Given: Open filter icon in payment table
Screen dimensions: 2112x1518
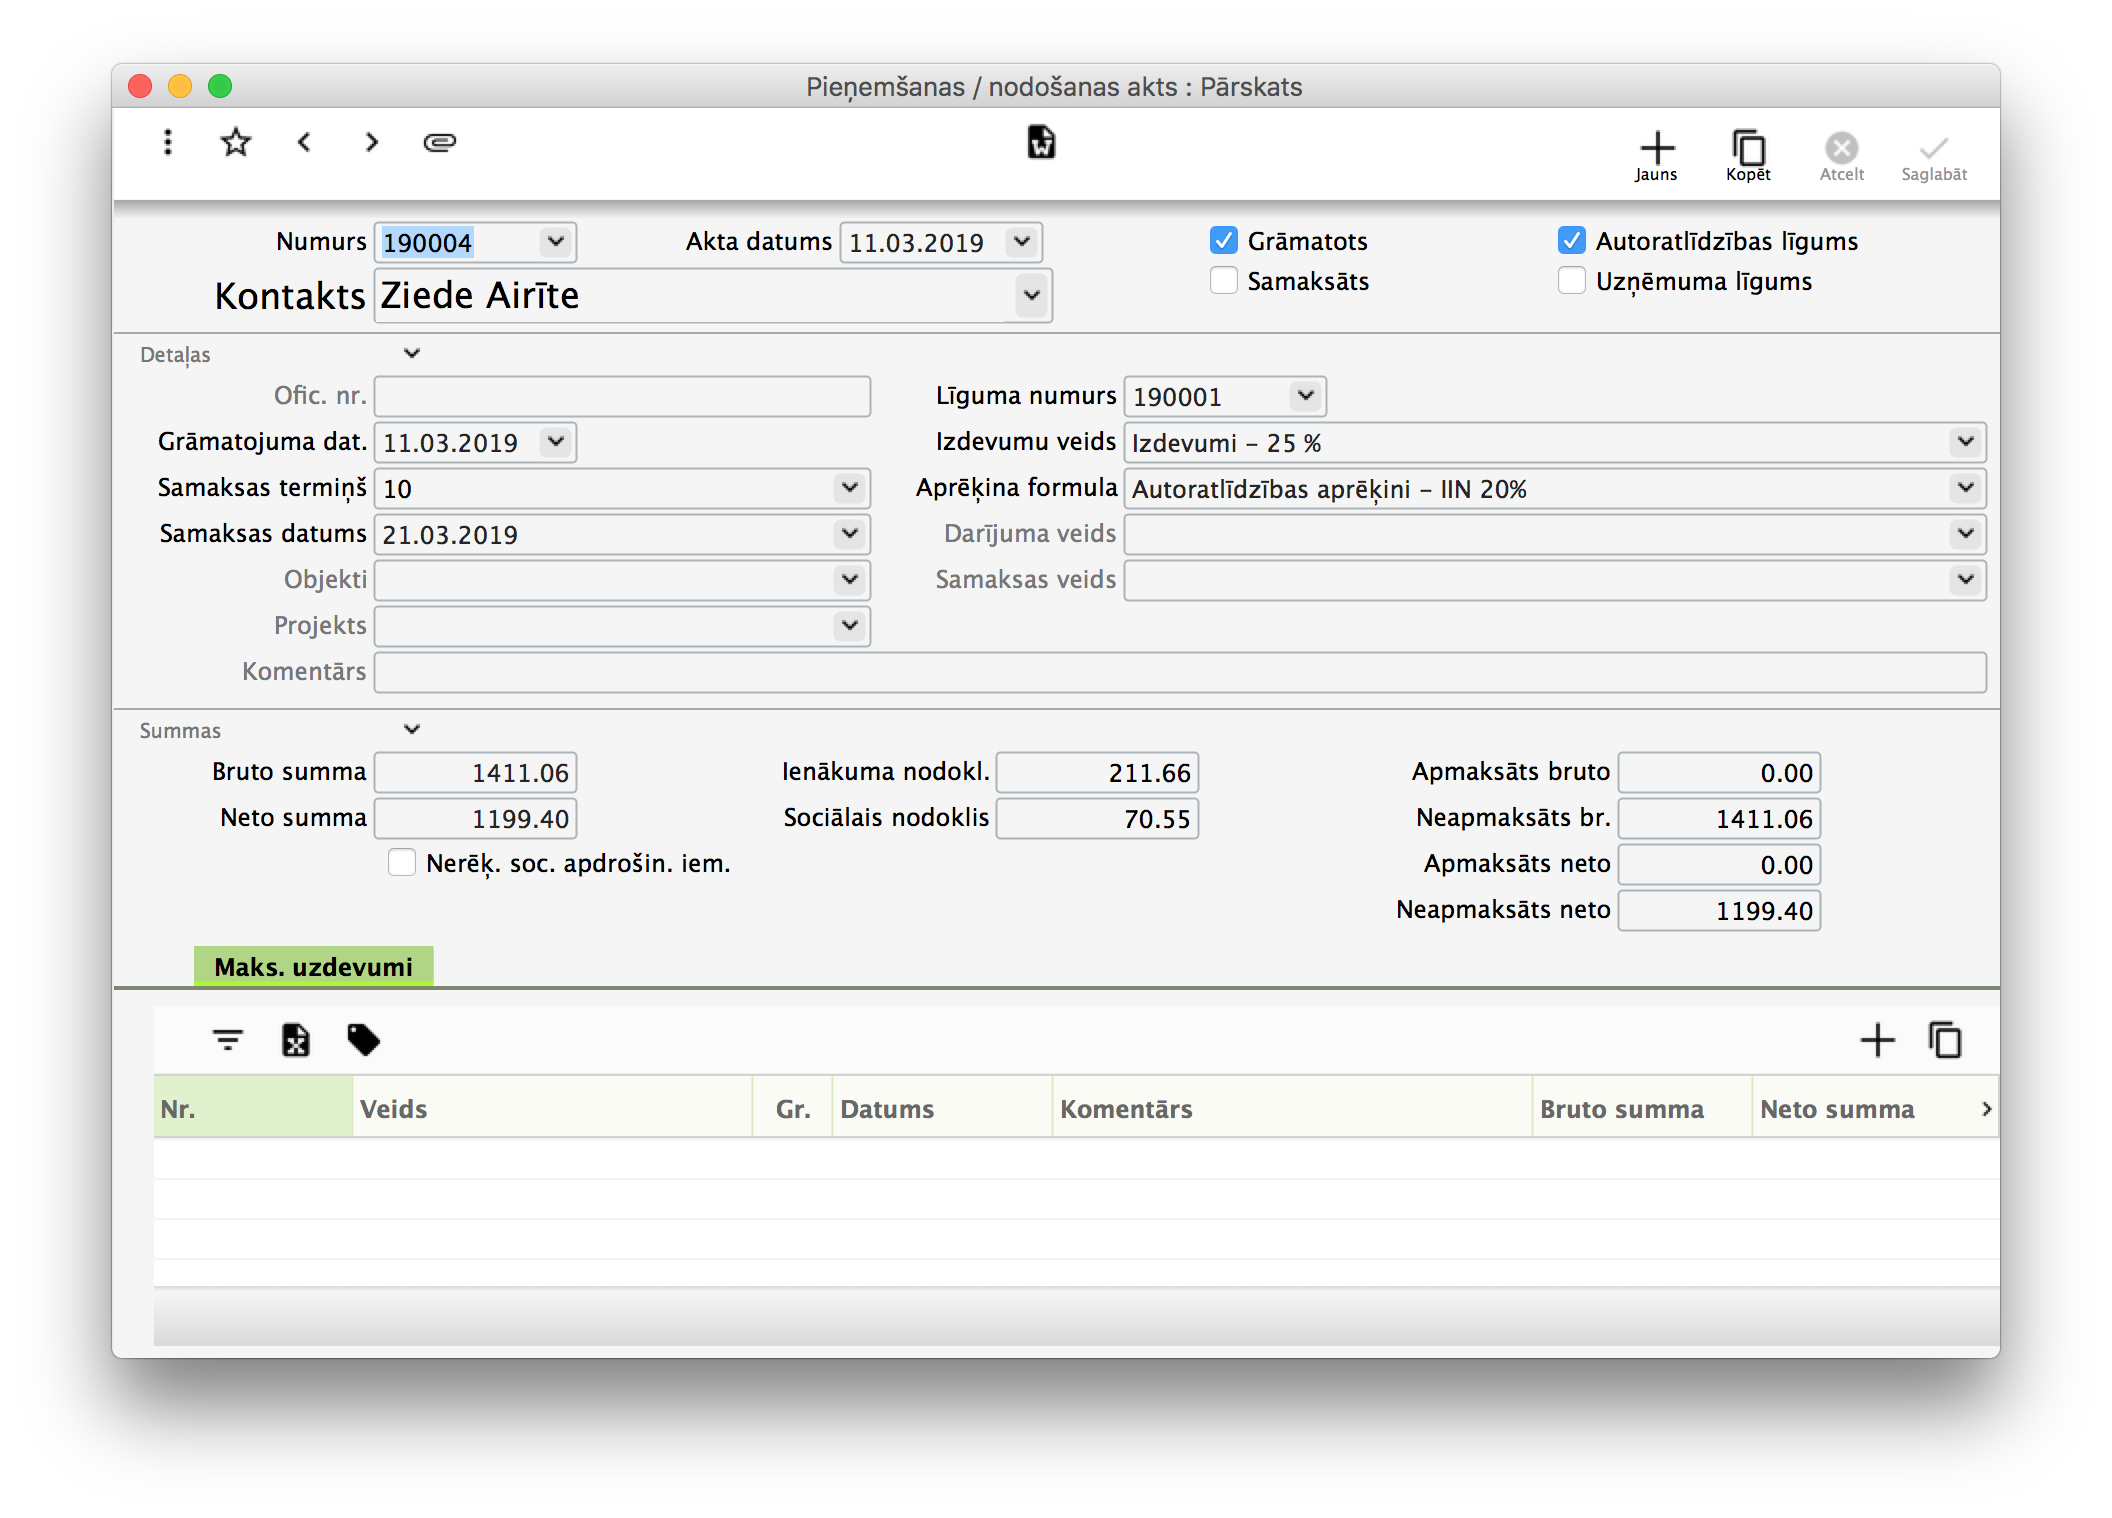Looking at the screenshot, I should (x=228, y=1040).
